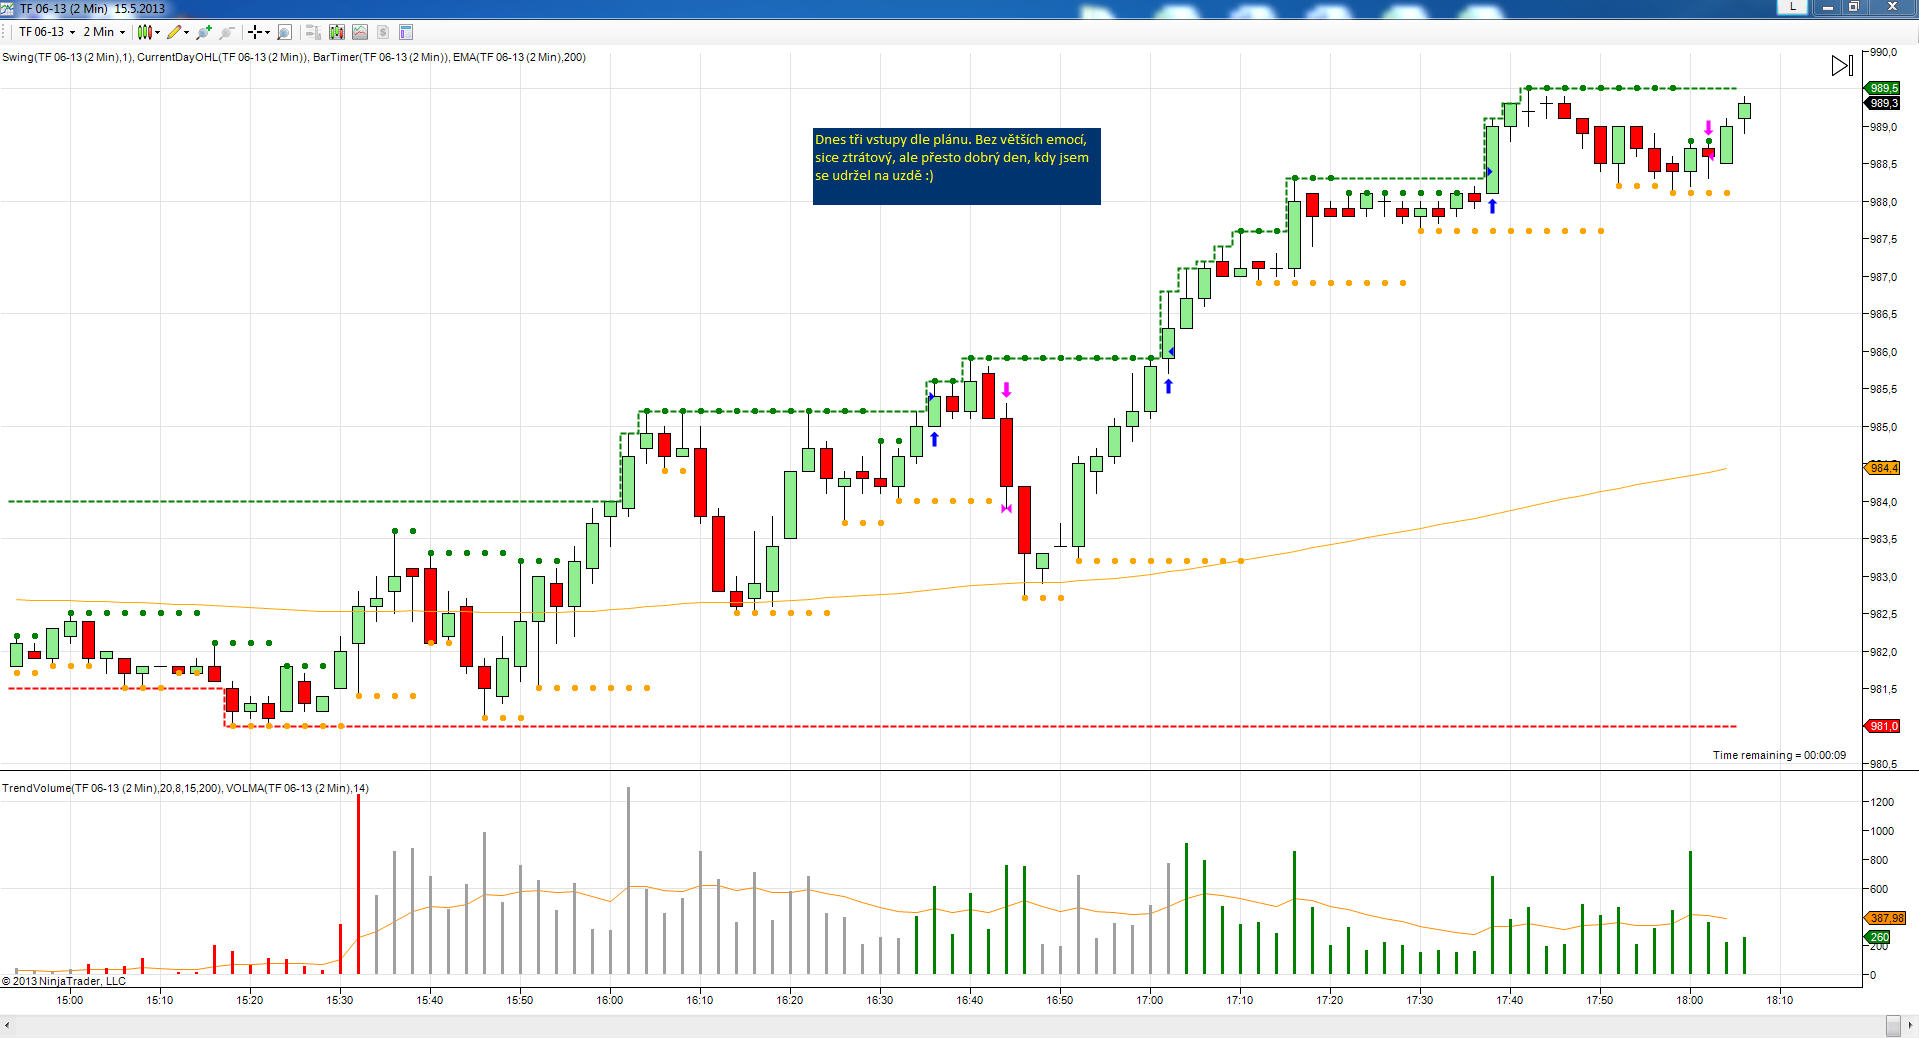1919x1038 pixels.
Task: Click the 1200 volume axis label
Action: click(x=1882, y=802)
